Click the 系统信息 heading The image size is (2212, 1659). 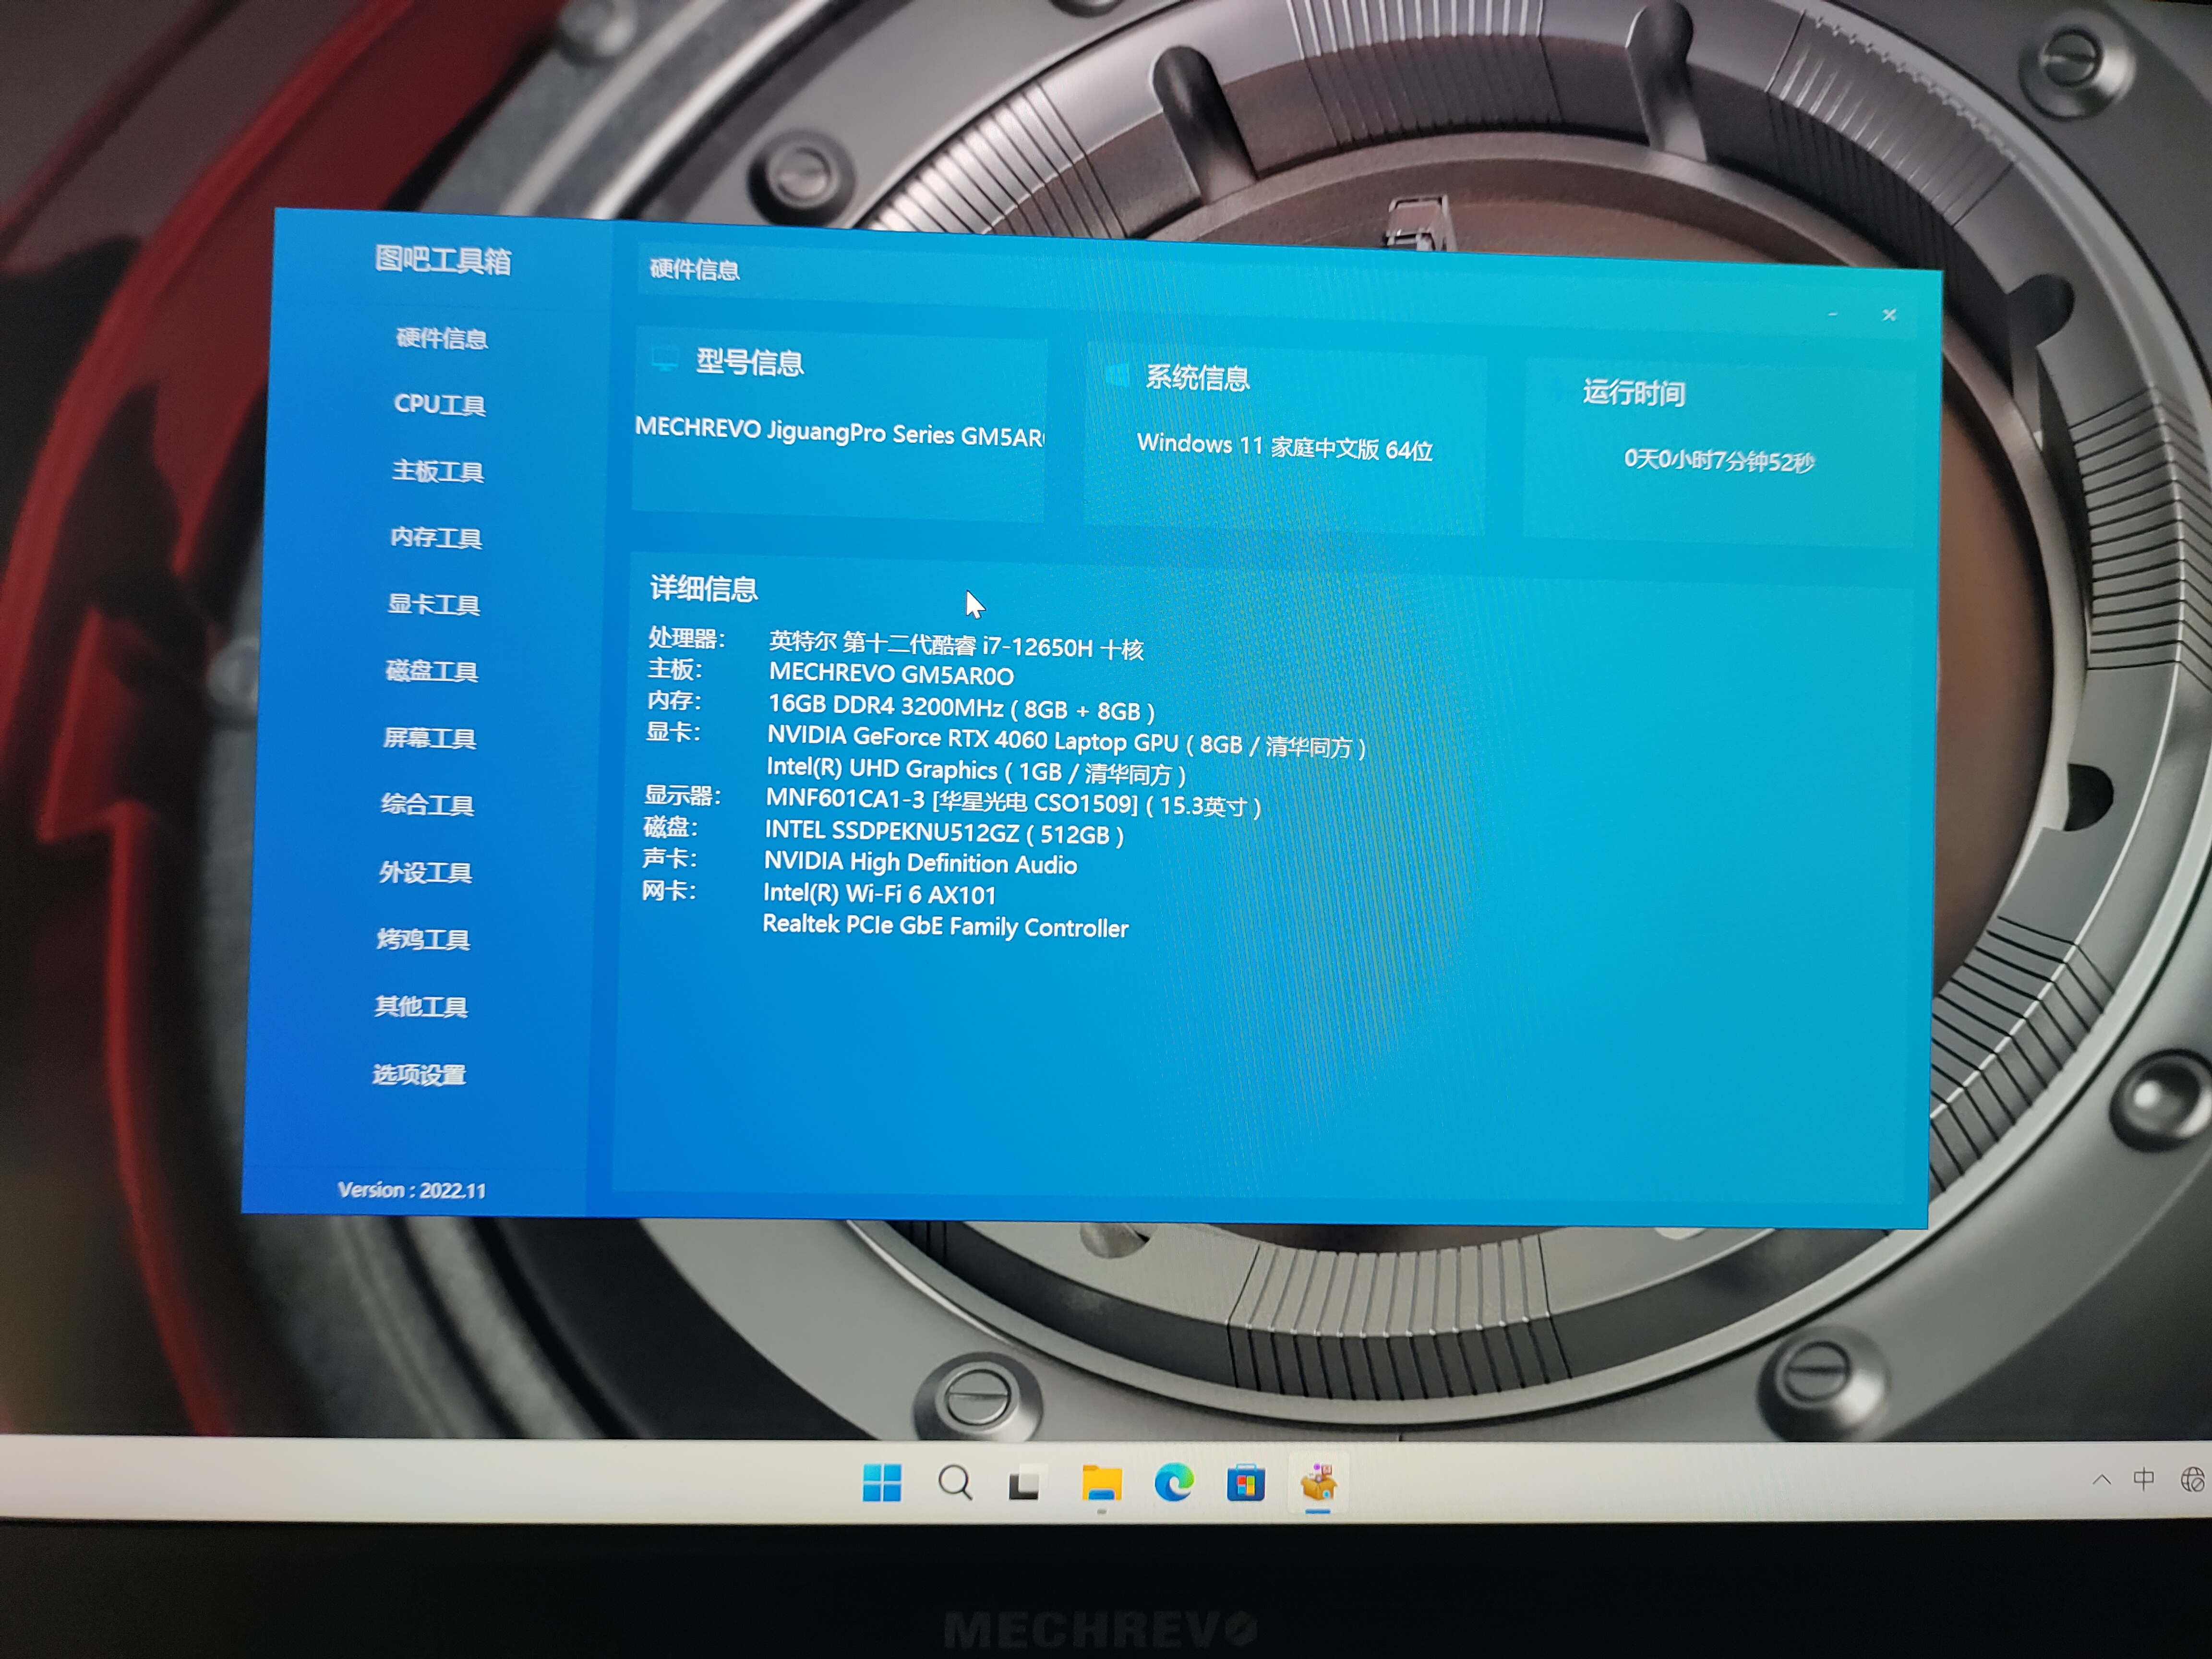(1197, 378)
